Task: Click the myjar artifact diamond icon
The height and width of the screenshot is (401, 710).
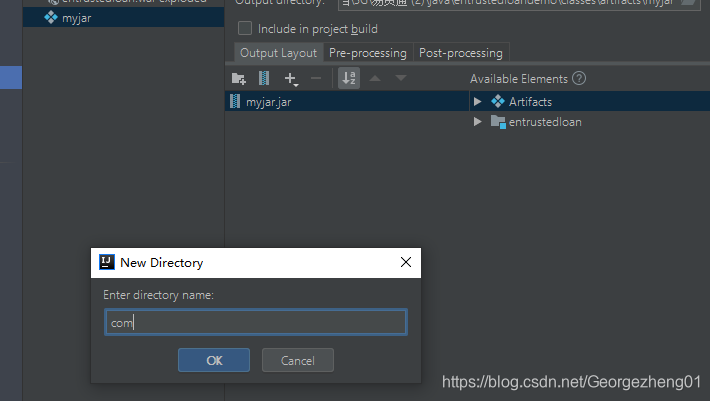Action: pyautogui.click(x=51, y=18)
